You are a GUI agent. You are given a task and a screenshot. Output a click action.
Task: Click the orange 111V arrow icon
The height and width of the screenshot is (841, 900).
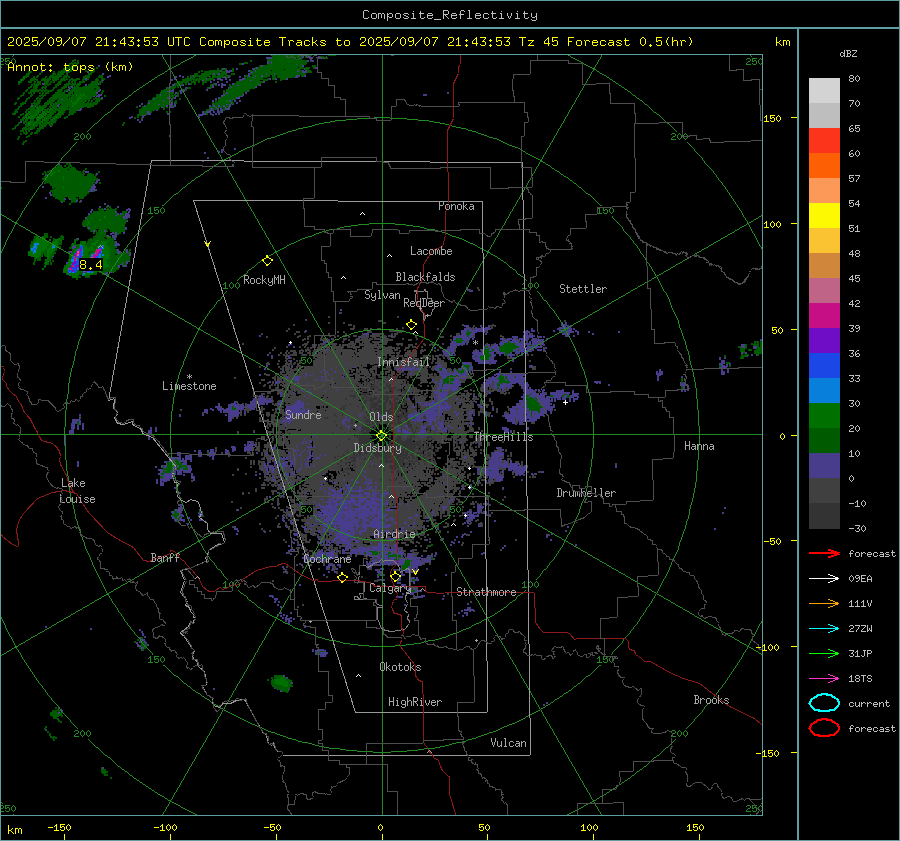[824, 603]
